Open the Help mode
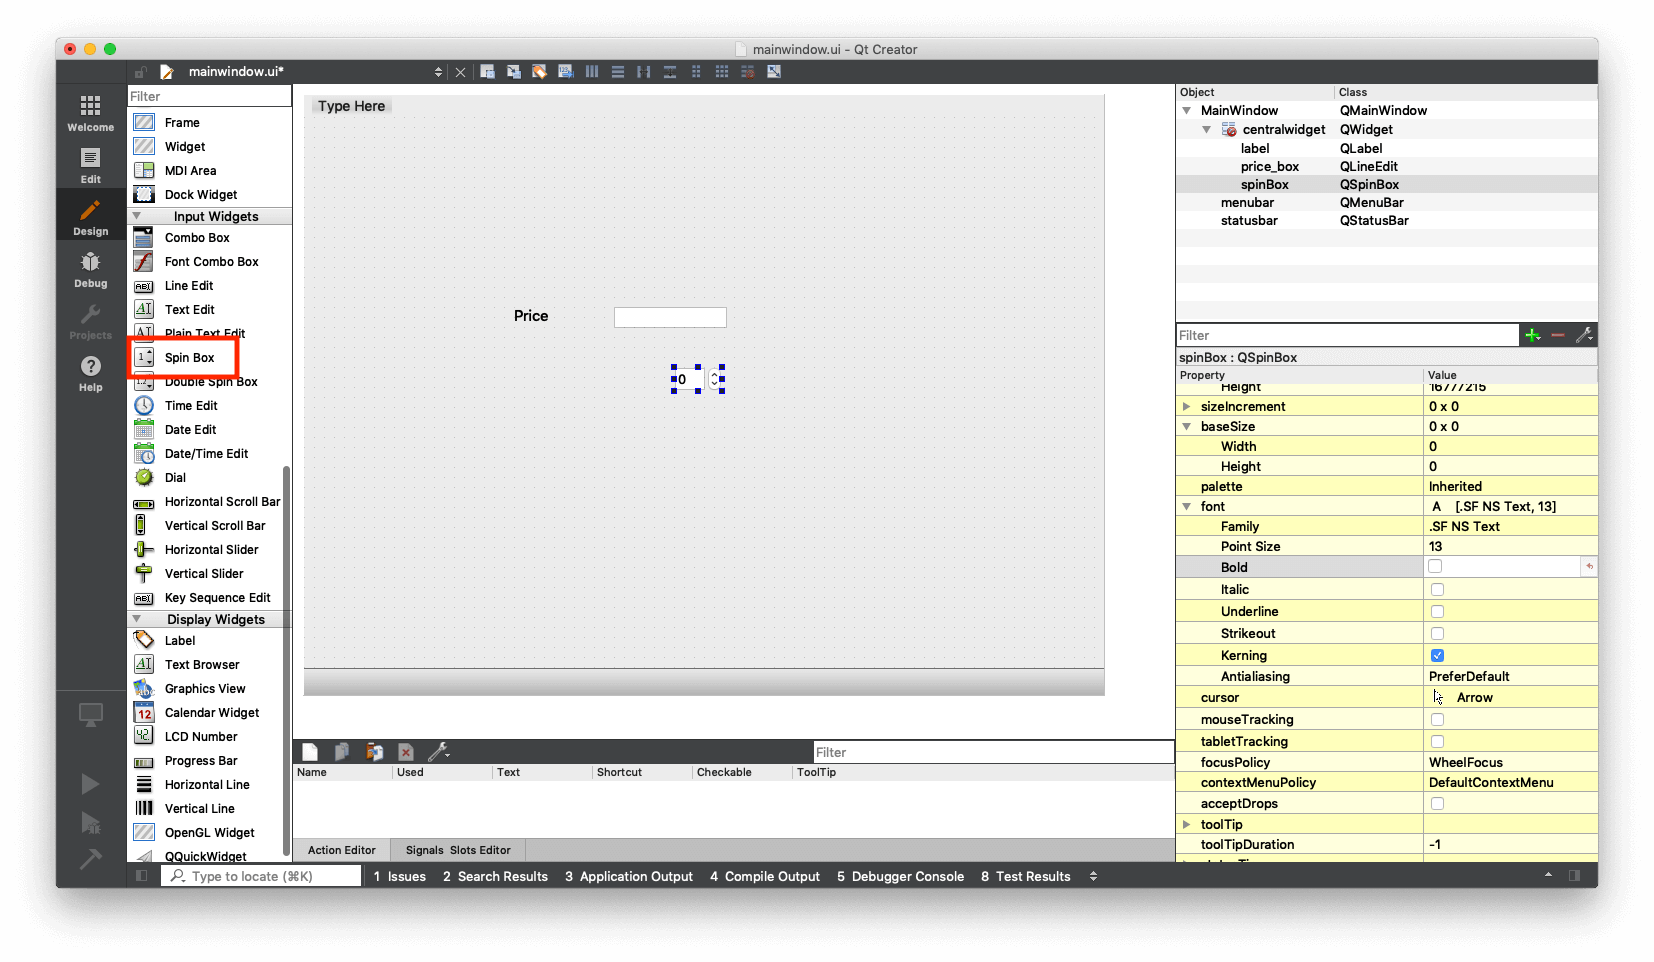This screenshot has width=1654, height=962. point(91,373)
